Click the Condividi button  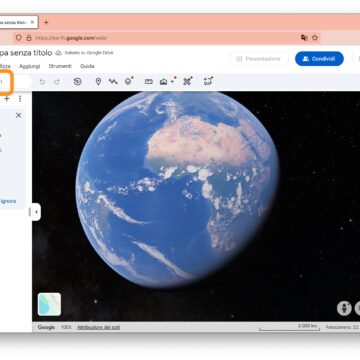click(319, 59)
